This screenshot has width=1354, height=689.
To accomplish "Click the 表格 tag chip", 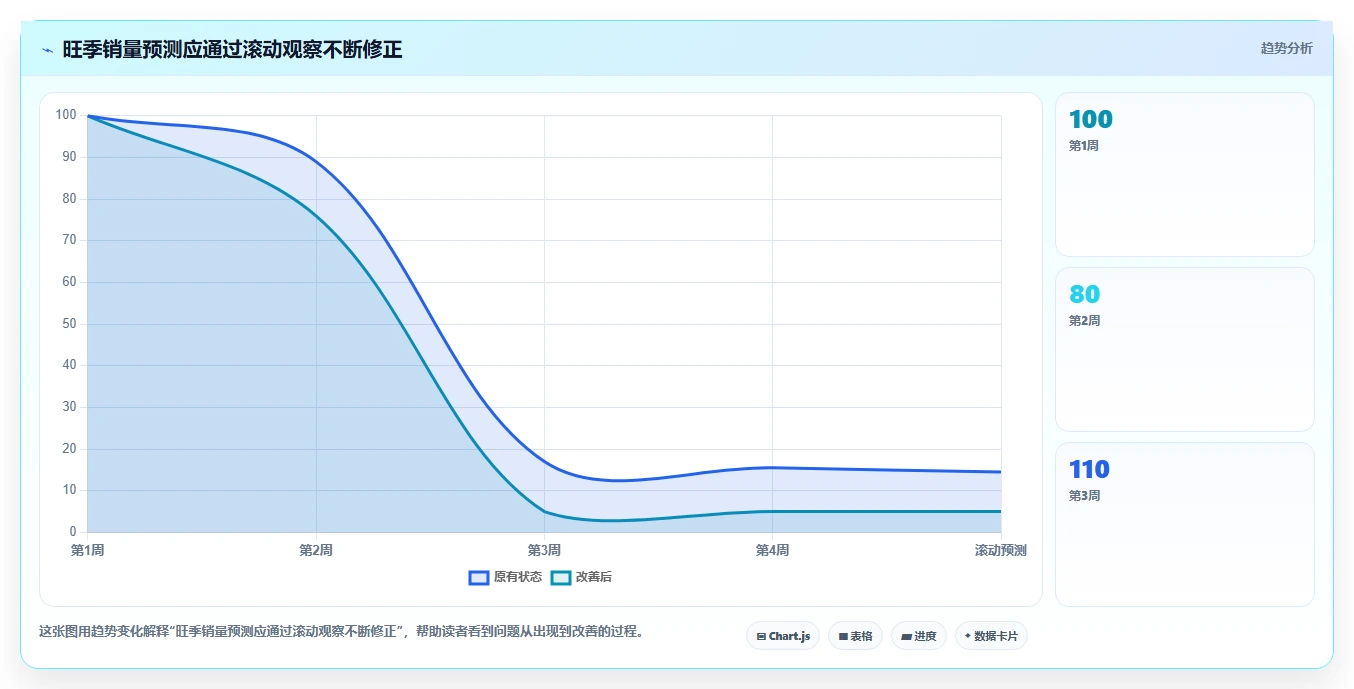I will (x=855, y=636).
